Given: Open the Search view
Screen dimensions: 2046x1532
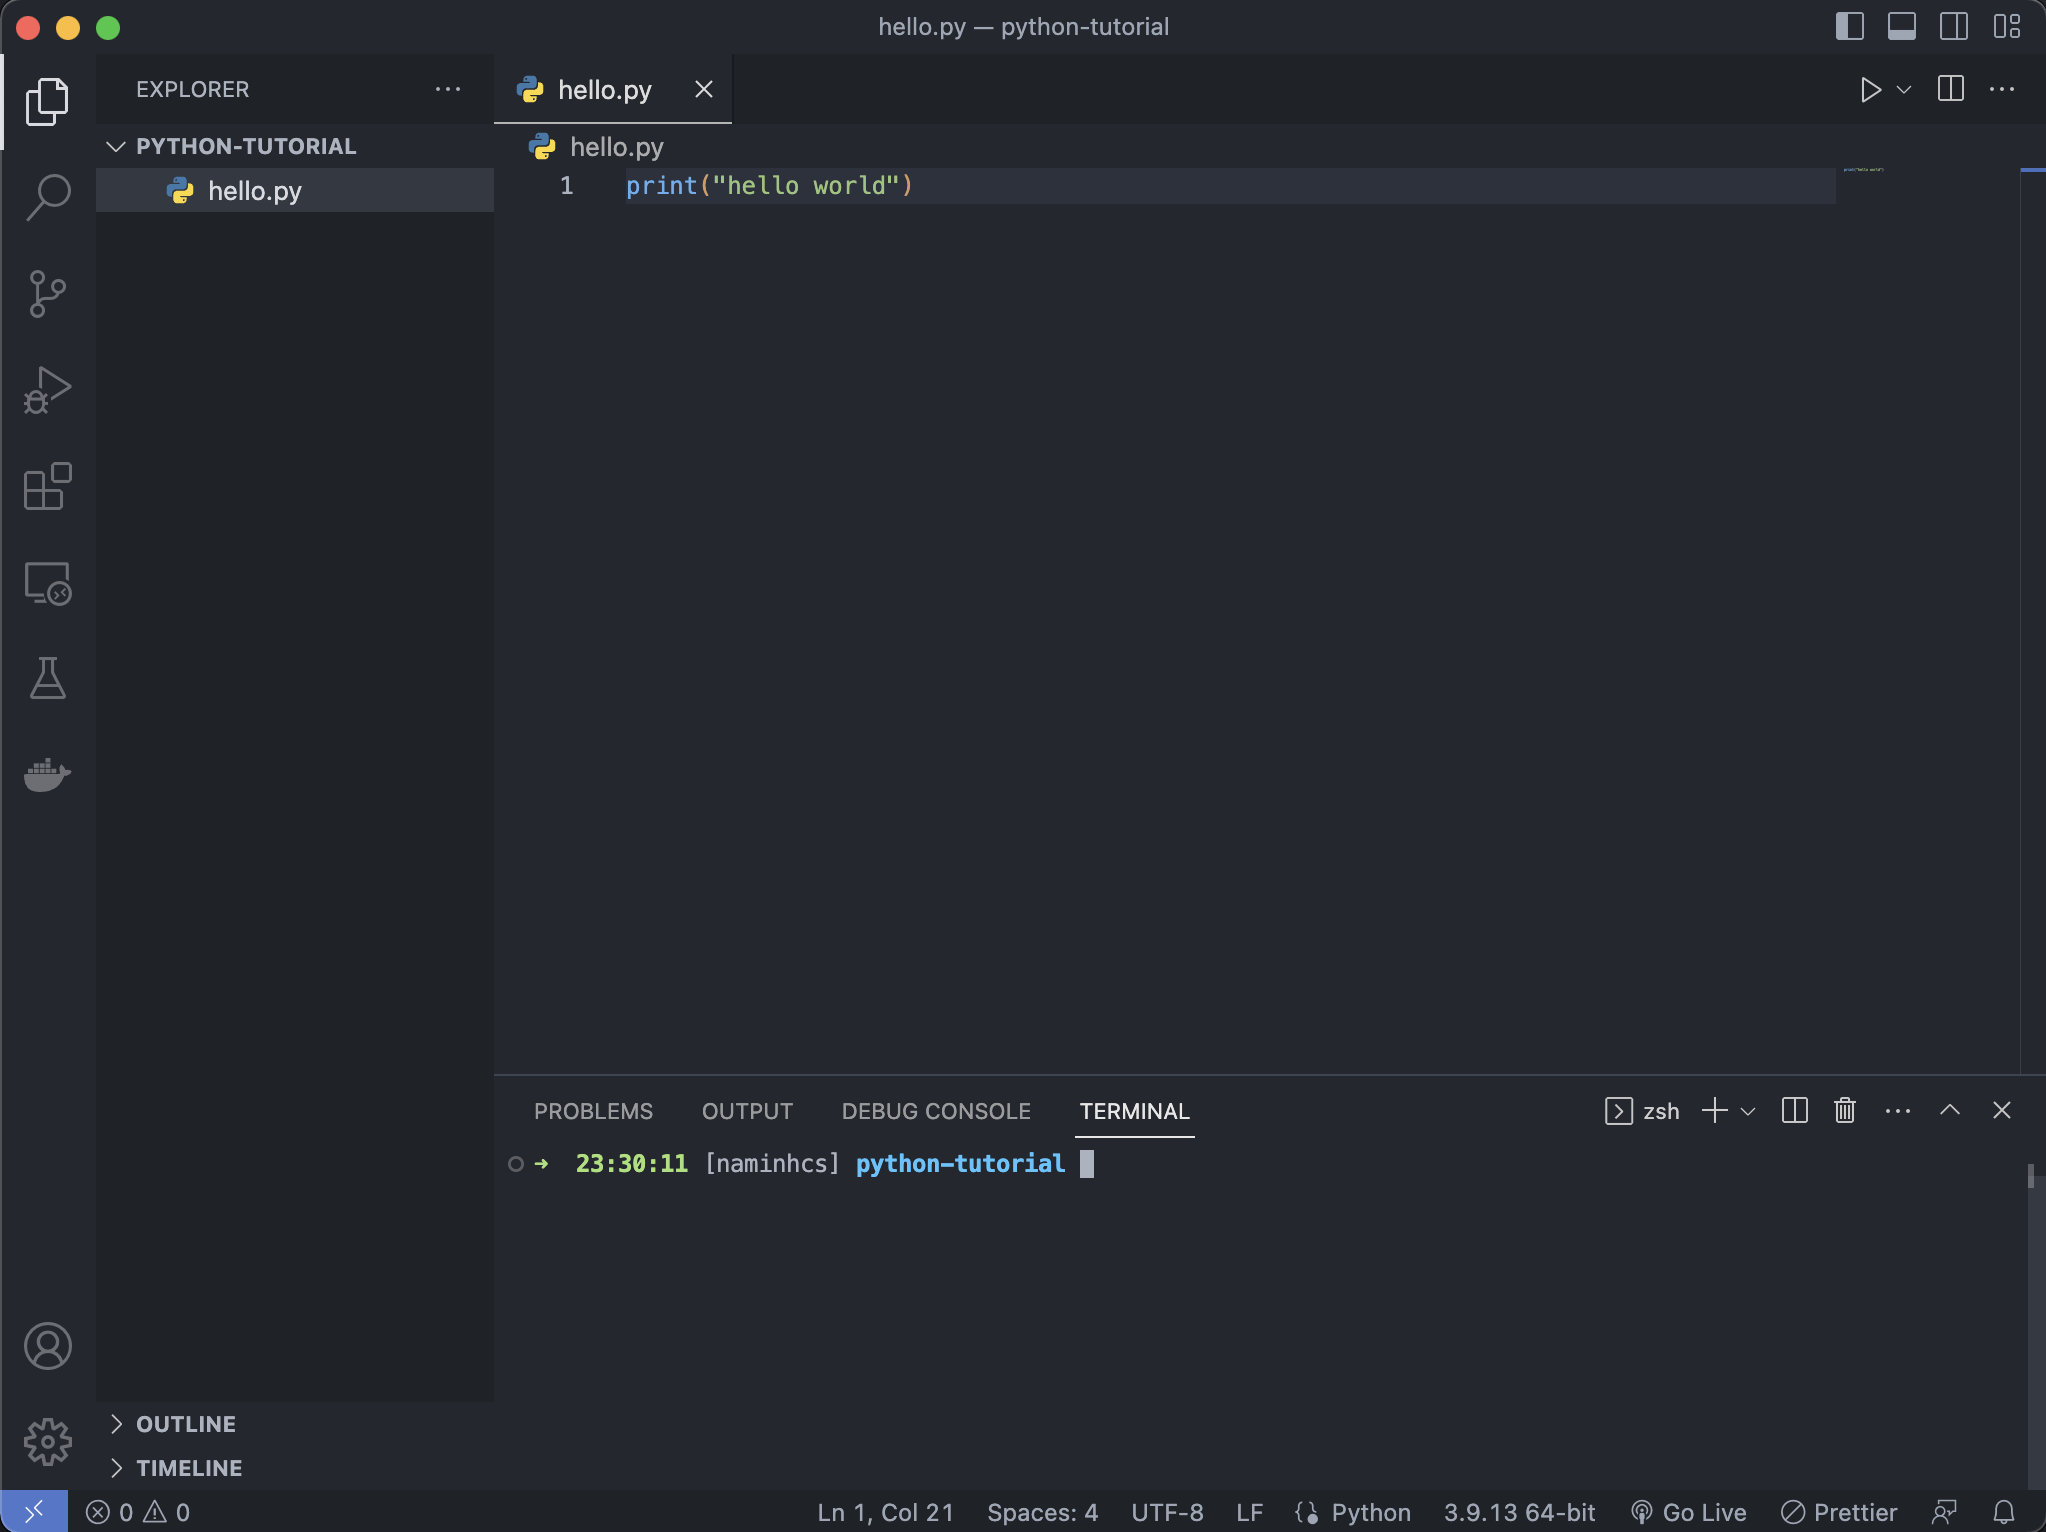Looking at the screenshot, I should tap(47, 197).
